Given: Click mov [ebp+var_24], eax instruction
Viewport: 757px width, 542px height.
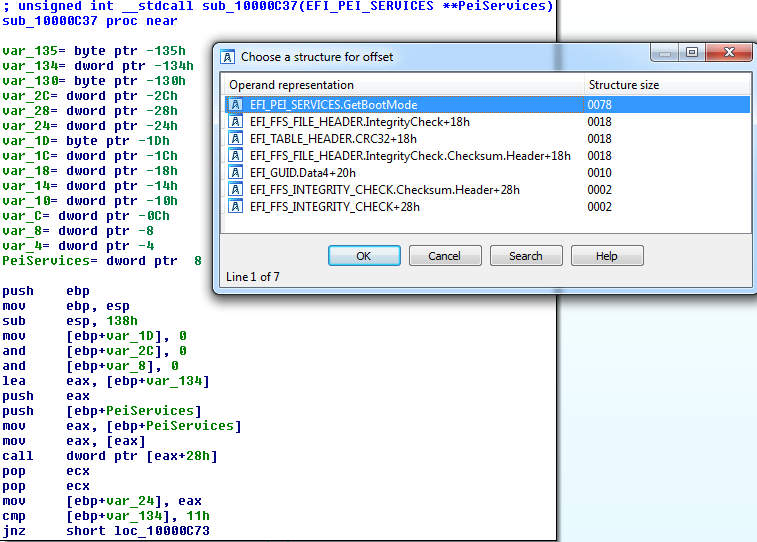Looking at the screenshot, I should 102,501.
